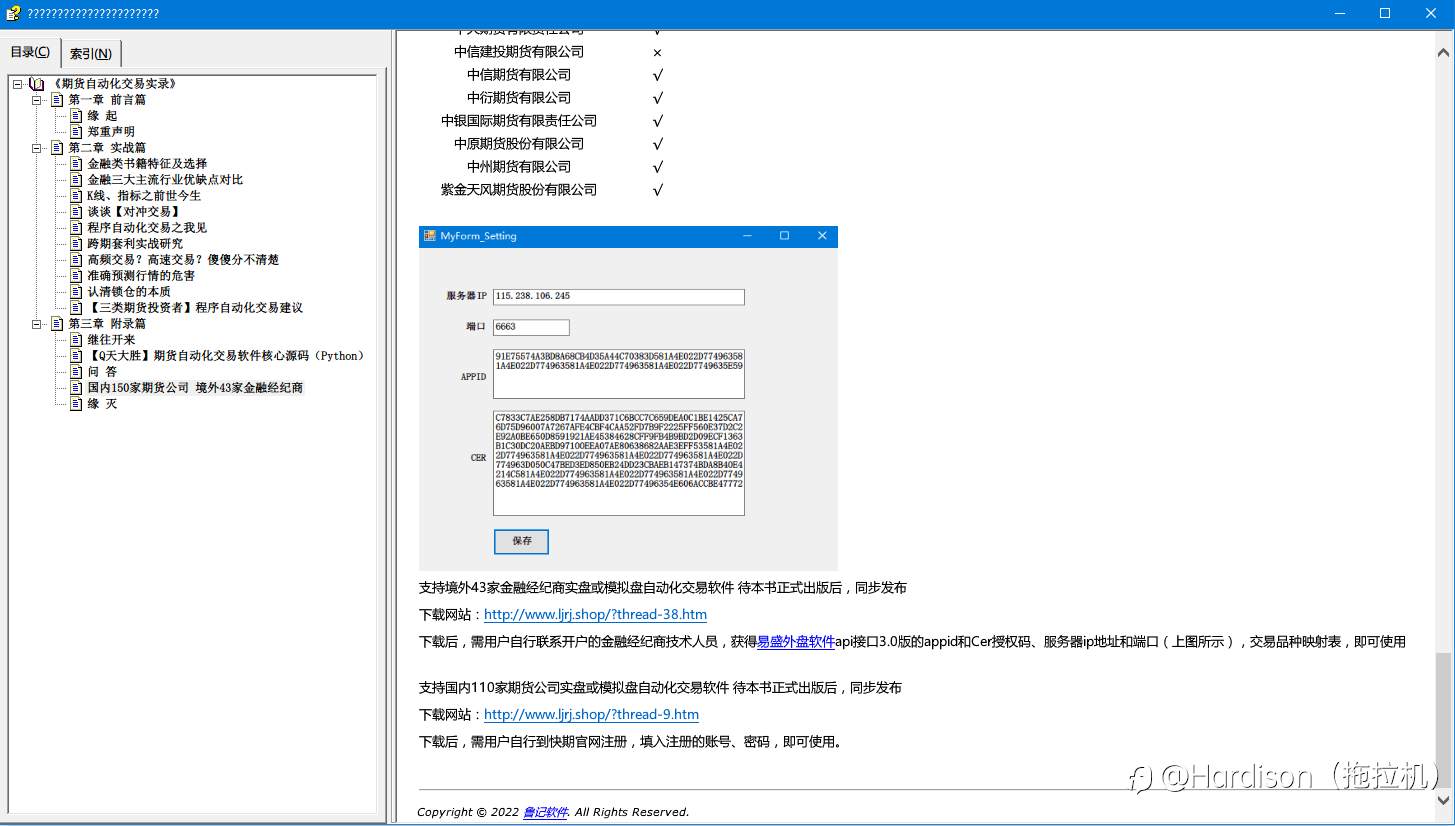Click the × mark beside 中信建投期货有限公司
The image size is (1455, 826).
(x=657, y=53)
